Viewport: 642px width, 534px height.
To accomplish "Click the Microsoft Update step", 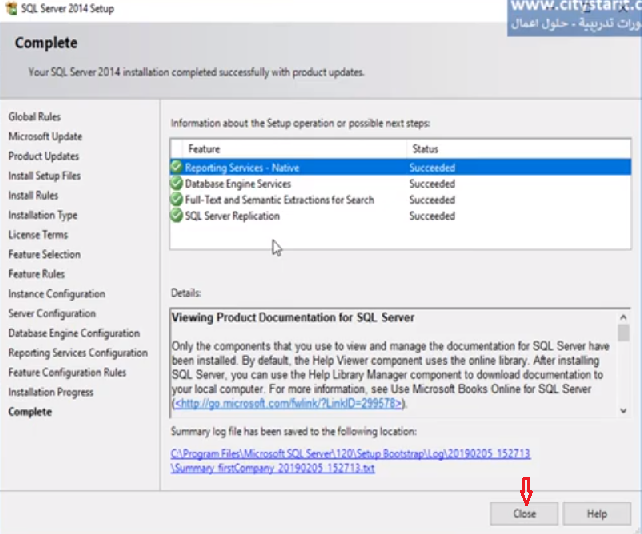I will [45, 136].
